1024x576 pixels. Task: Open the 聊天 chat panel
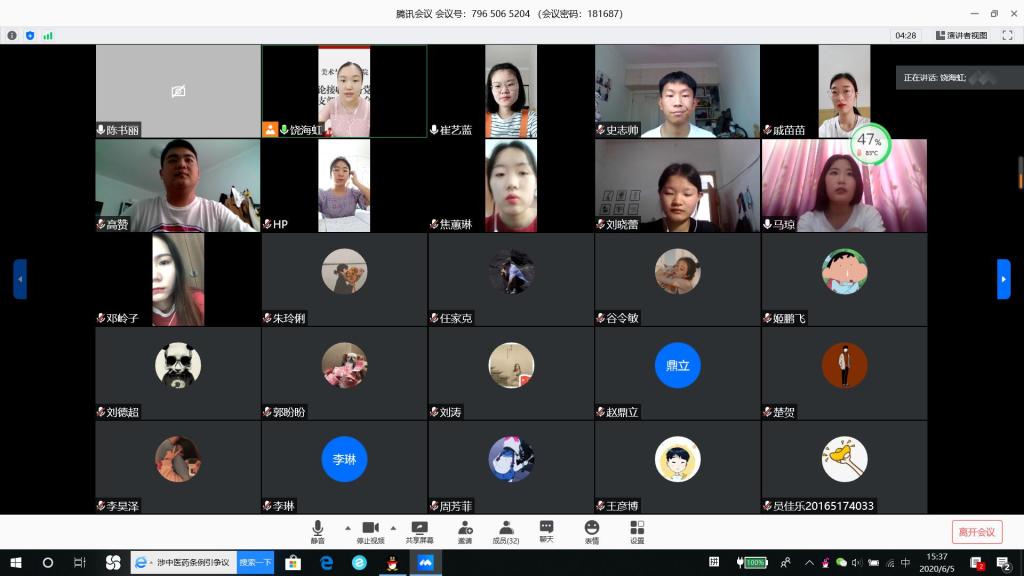pos(546,531)
